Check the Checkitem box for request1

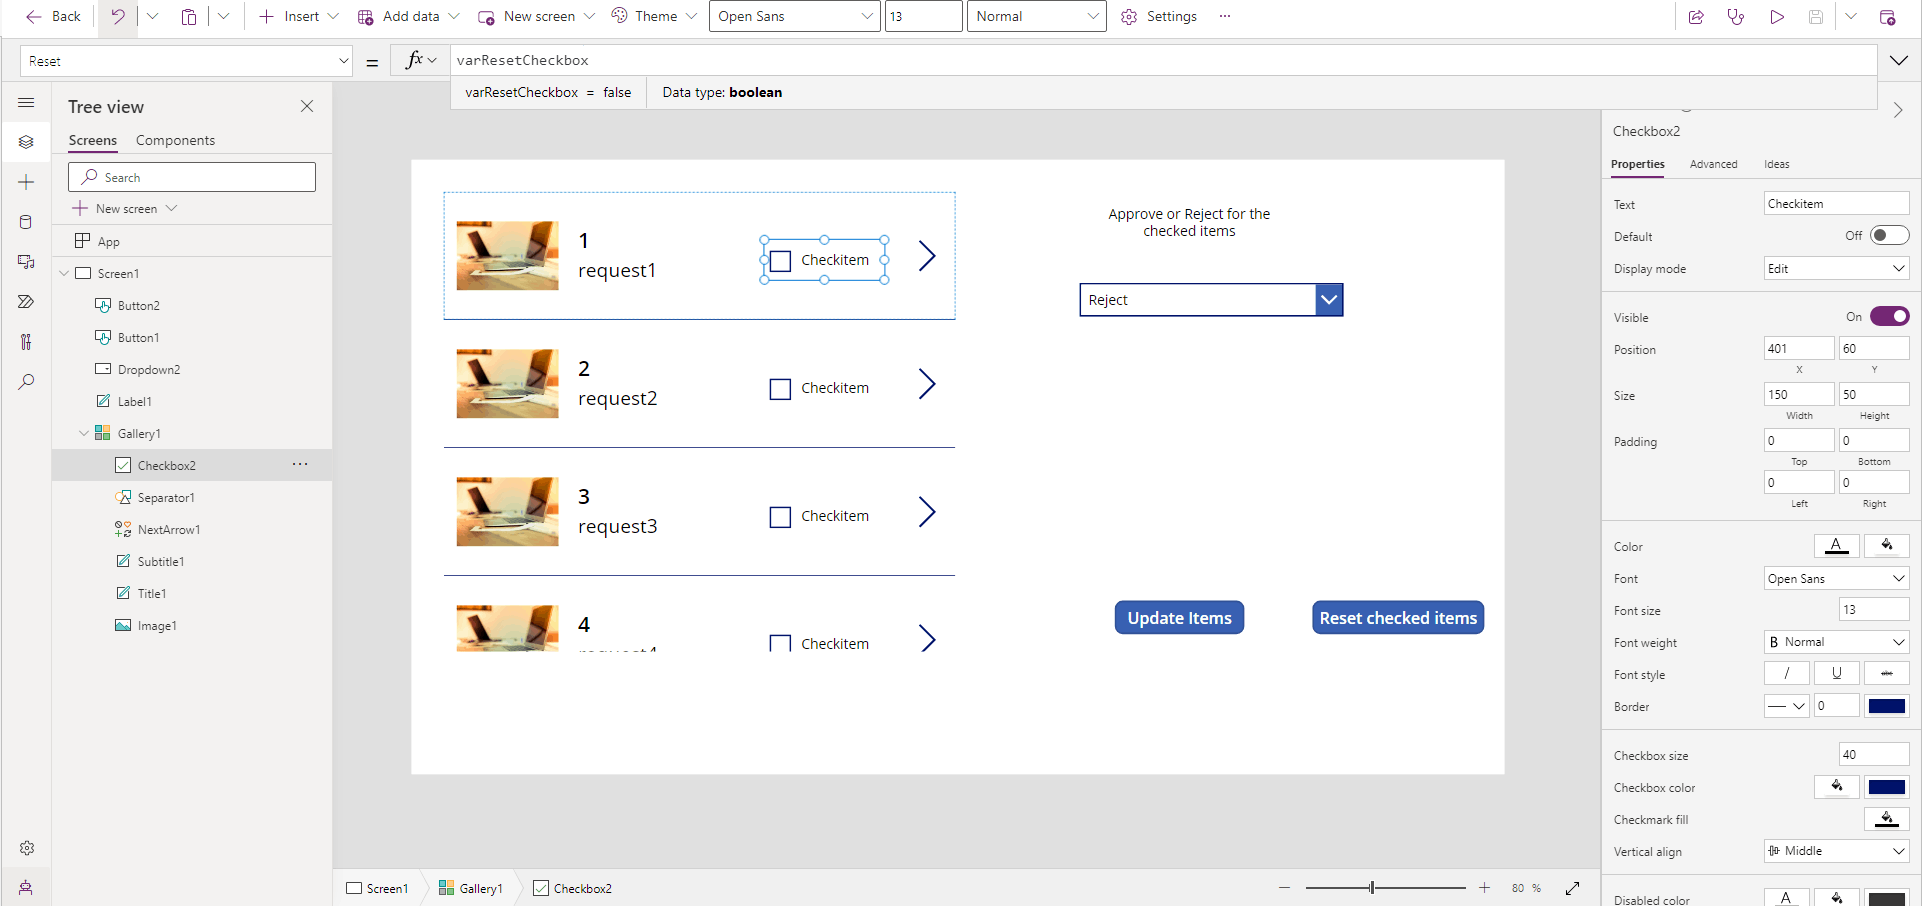[x=781, y=261]
